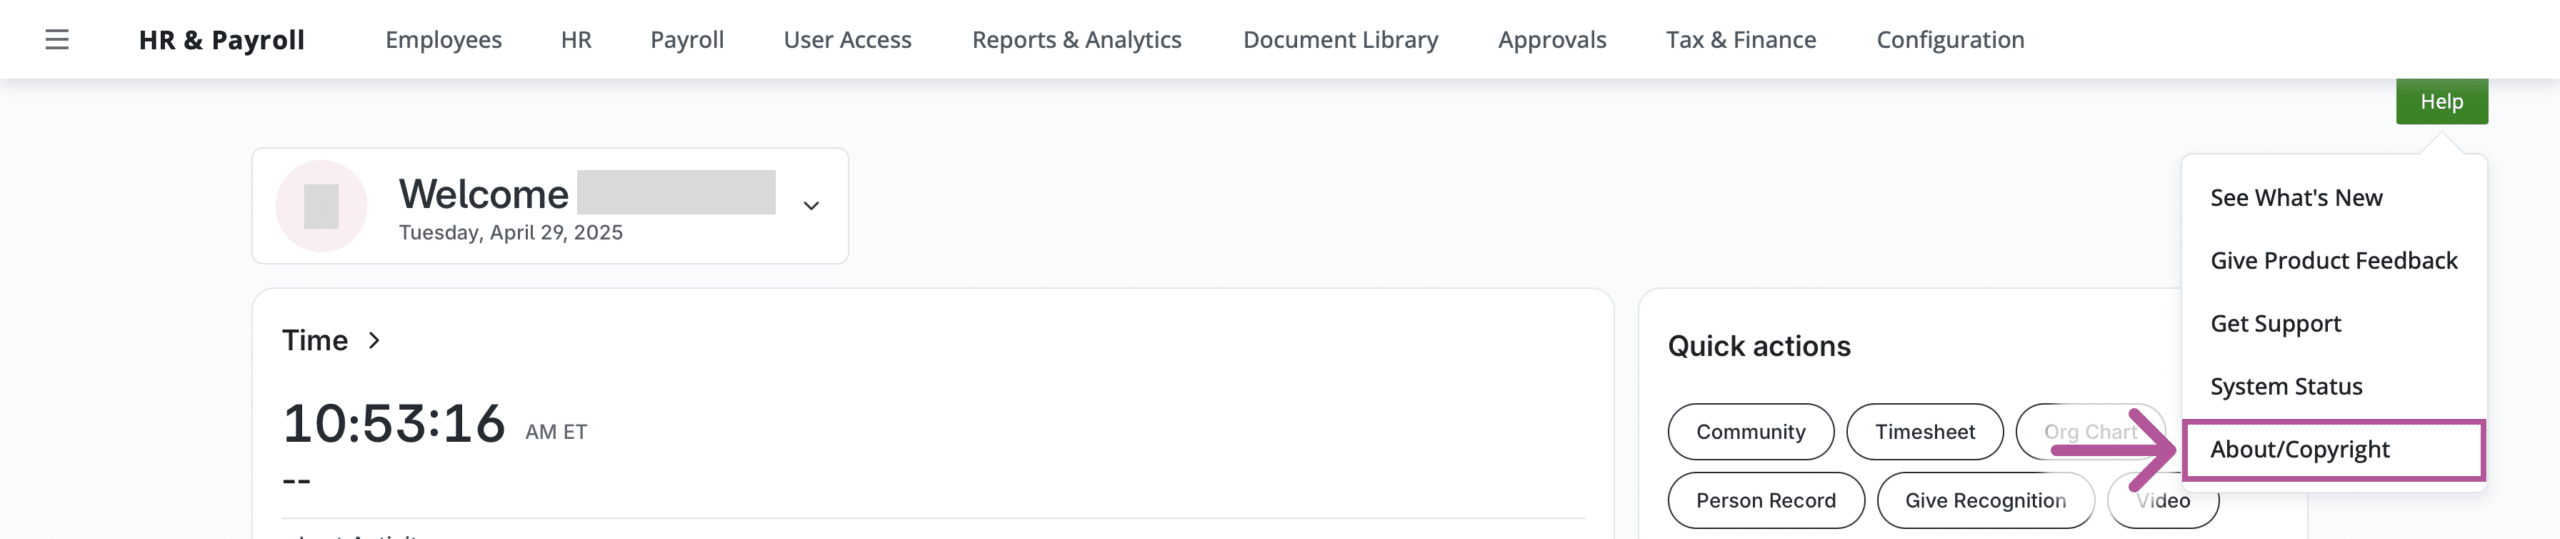Select the Approvals menu item
Viewport: 2560px width, 539px height.
pos(1552,40)
